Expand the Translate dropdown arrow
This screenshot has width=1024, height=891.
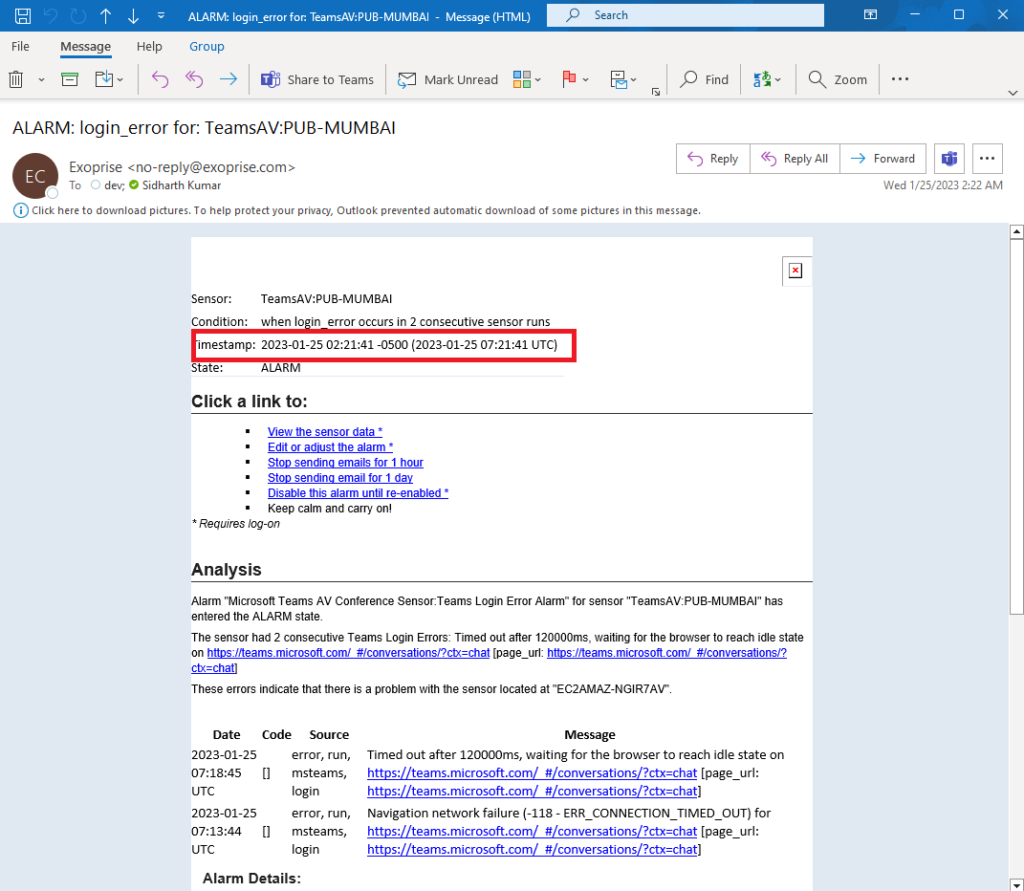pyautogui.click(x=778, y=80)
